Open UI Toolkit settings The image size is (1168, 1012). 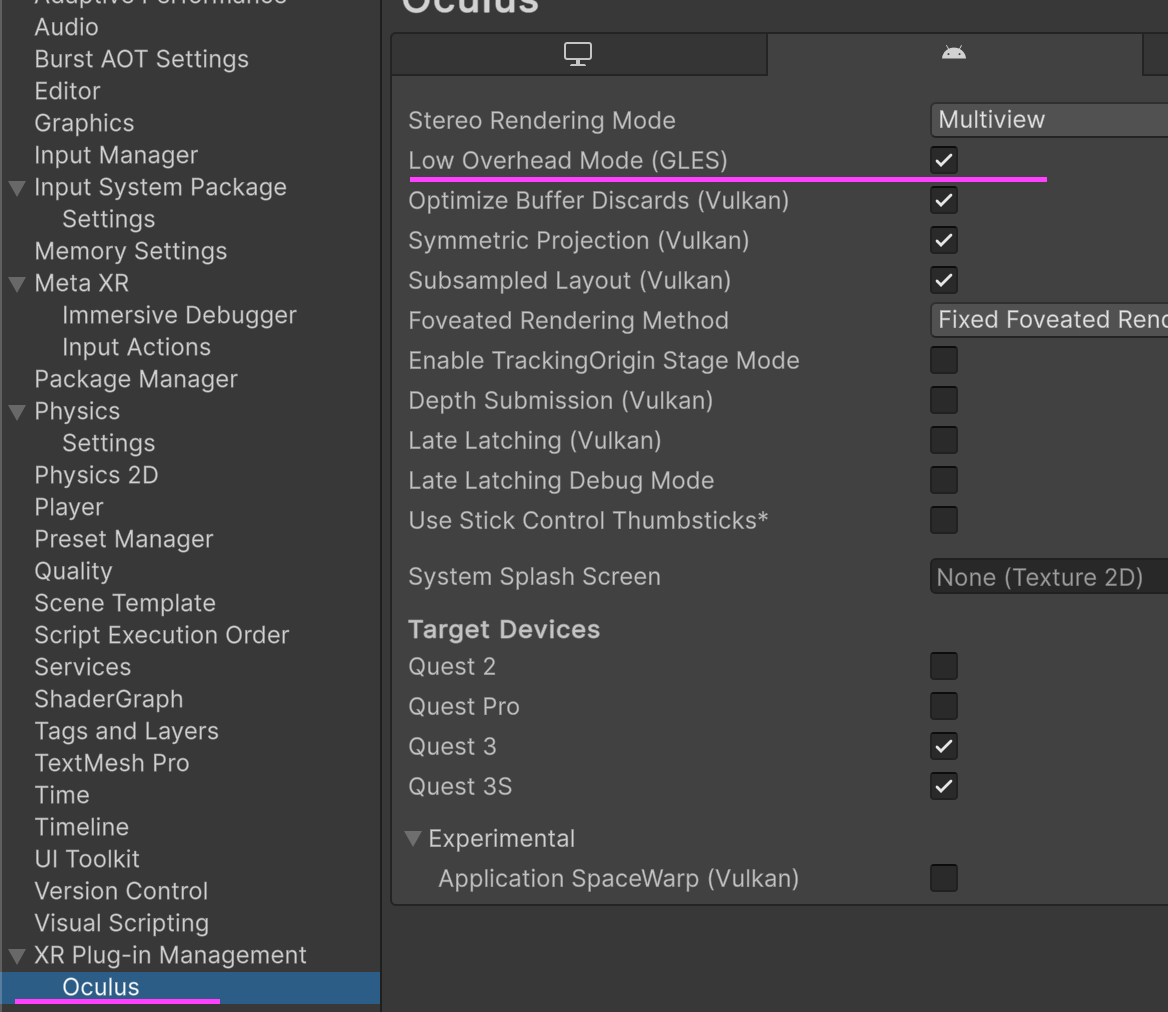(86, 859)
